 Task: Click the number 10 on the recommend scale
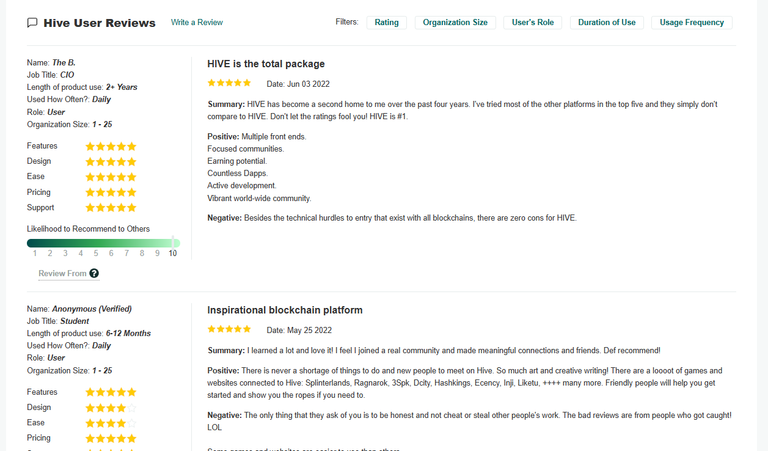pyautogui.click(x=173, y=253)
